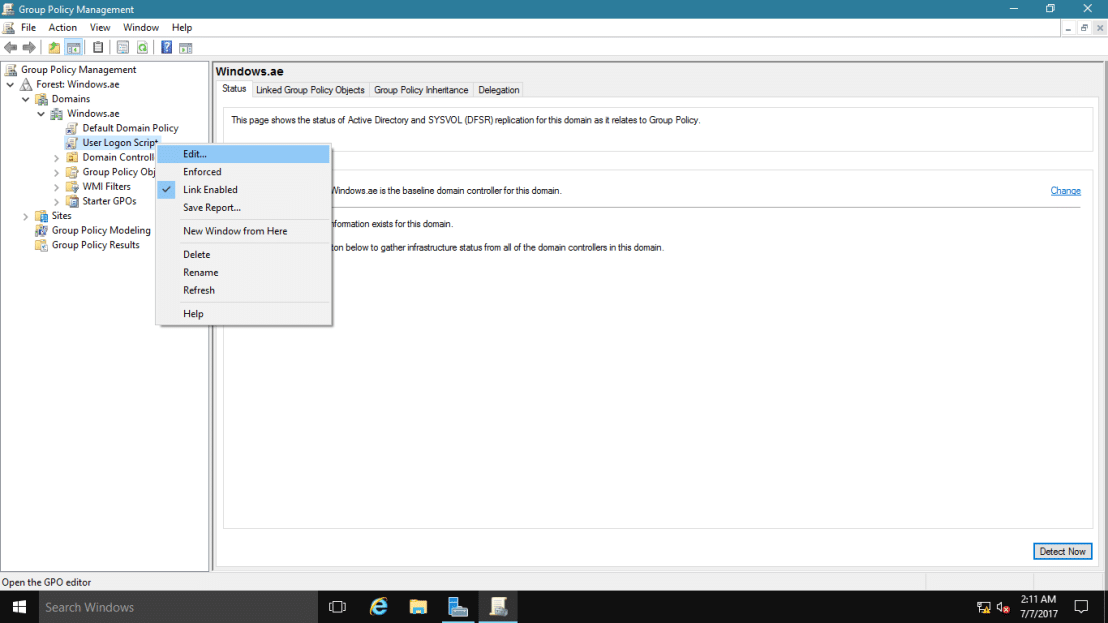This screenshot has height=623, width=1108.
Task: Choose Rename from the context menu
Action: pyautogui.click(x=243, y=273)
